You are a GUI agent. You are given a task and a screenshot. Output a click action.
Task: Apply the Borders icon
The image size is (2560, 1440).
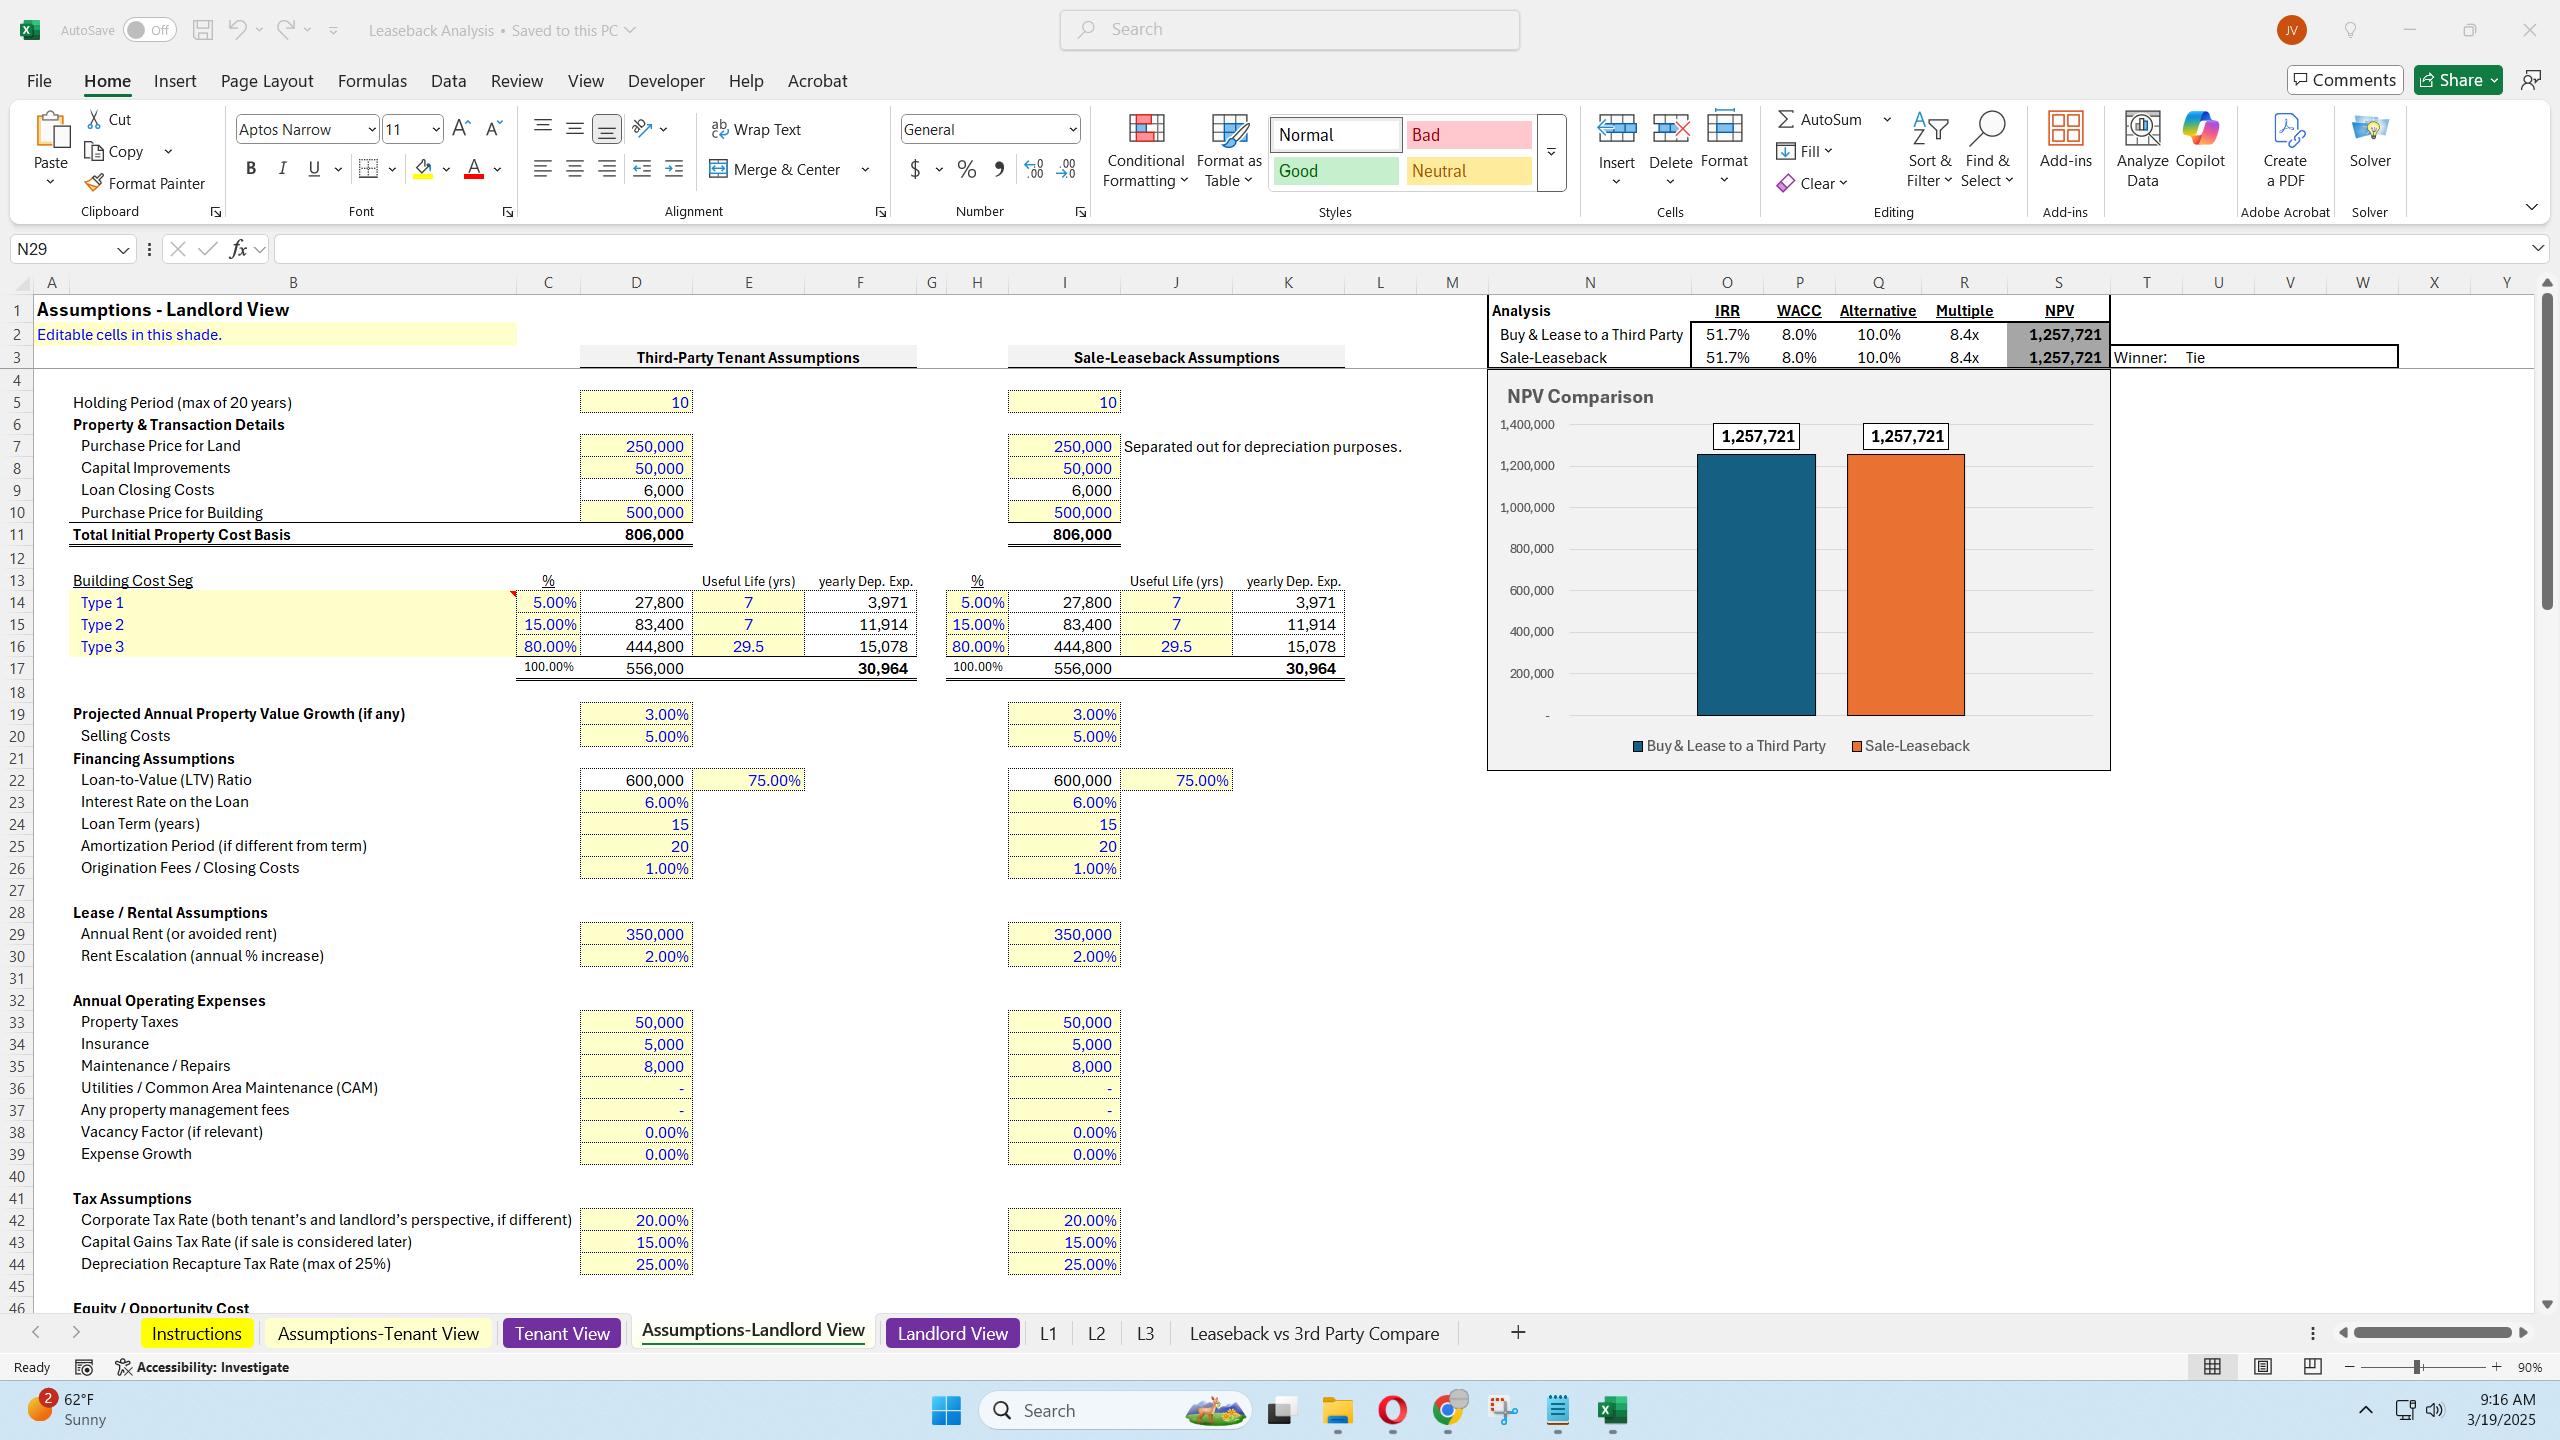click(368, 169)
